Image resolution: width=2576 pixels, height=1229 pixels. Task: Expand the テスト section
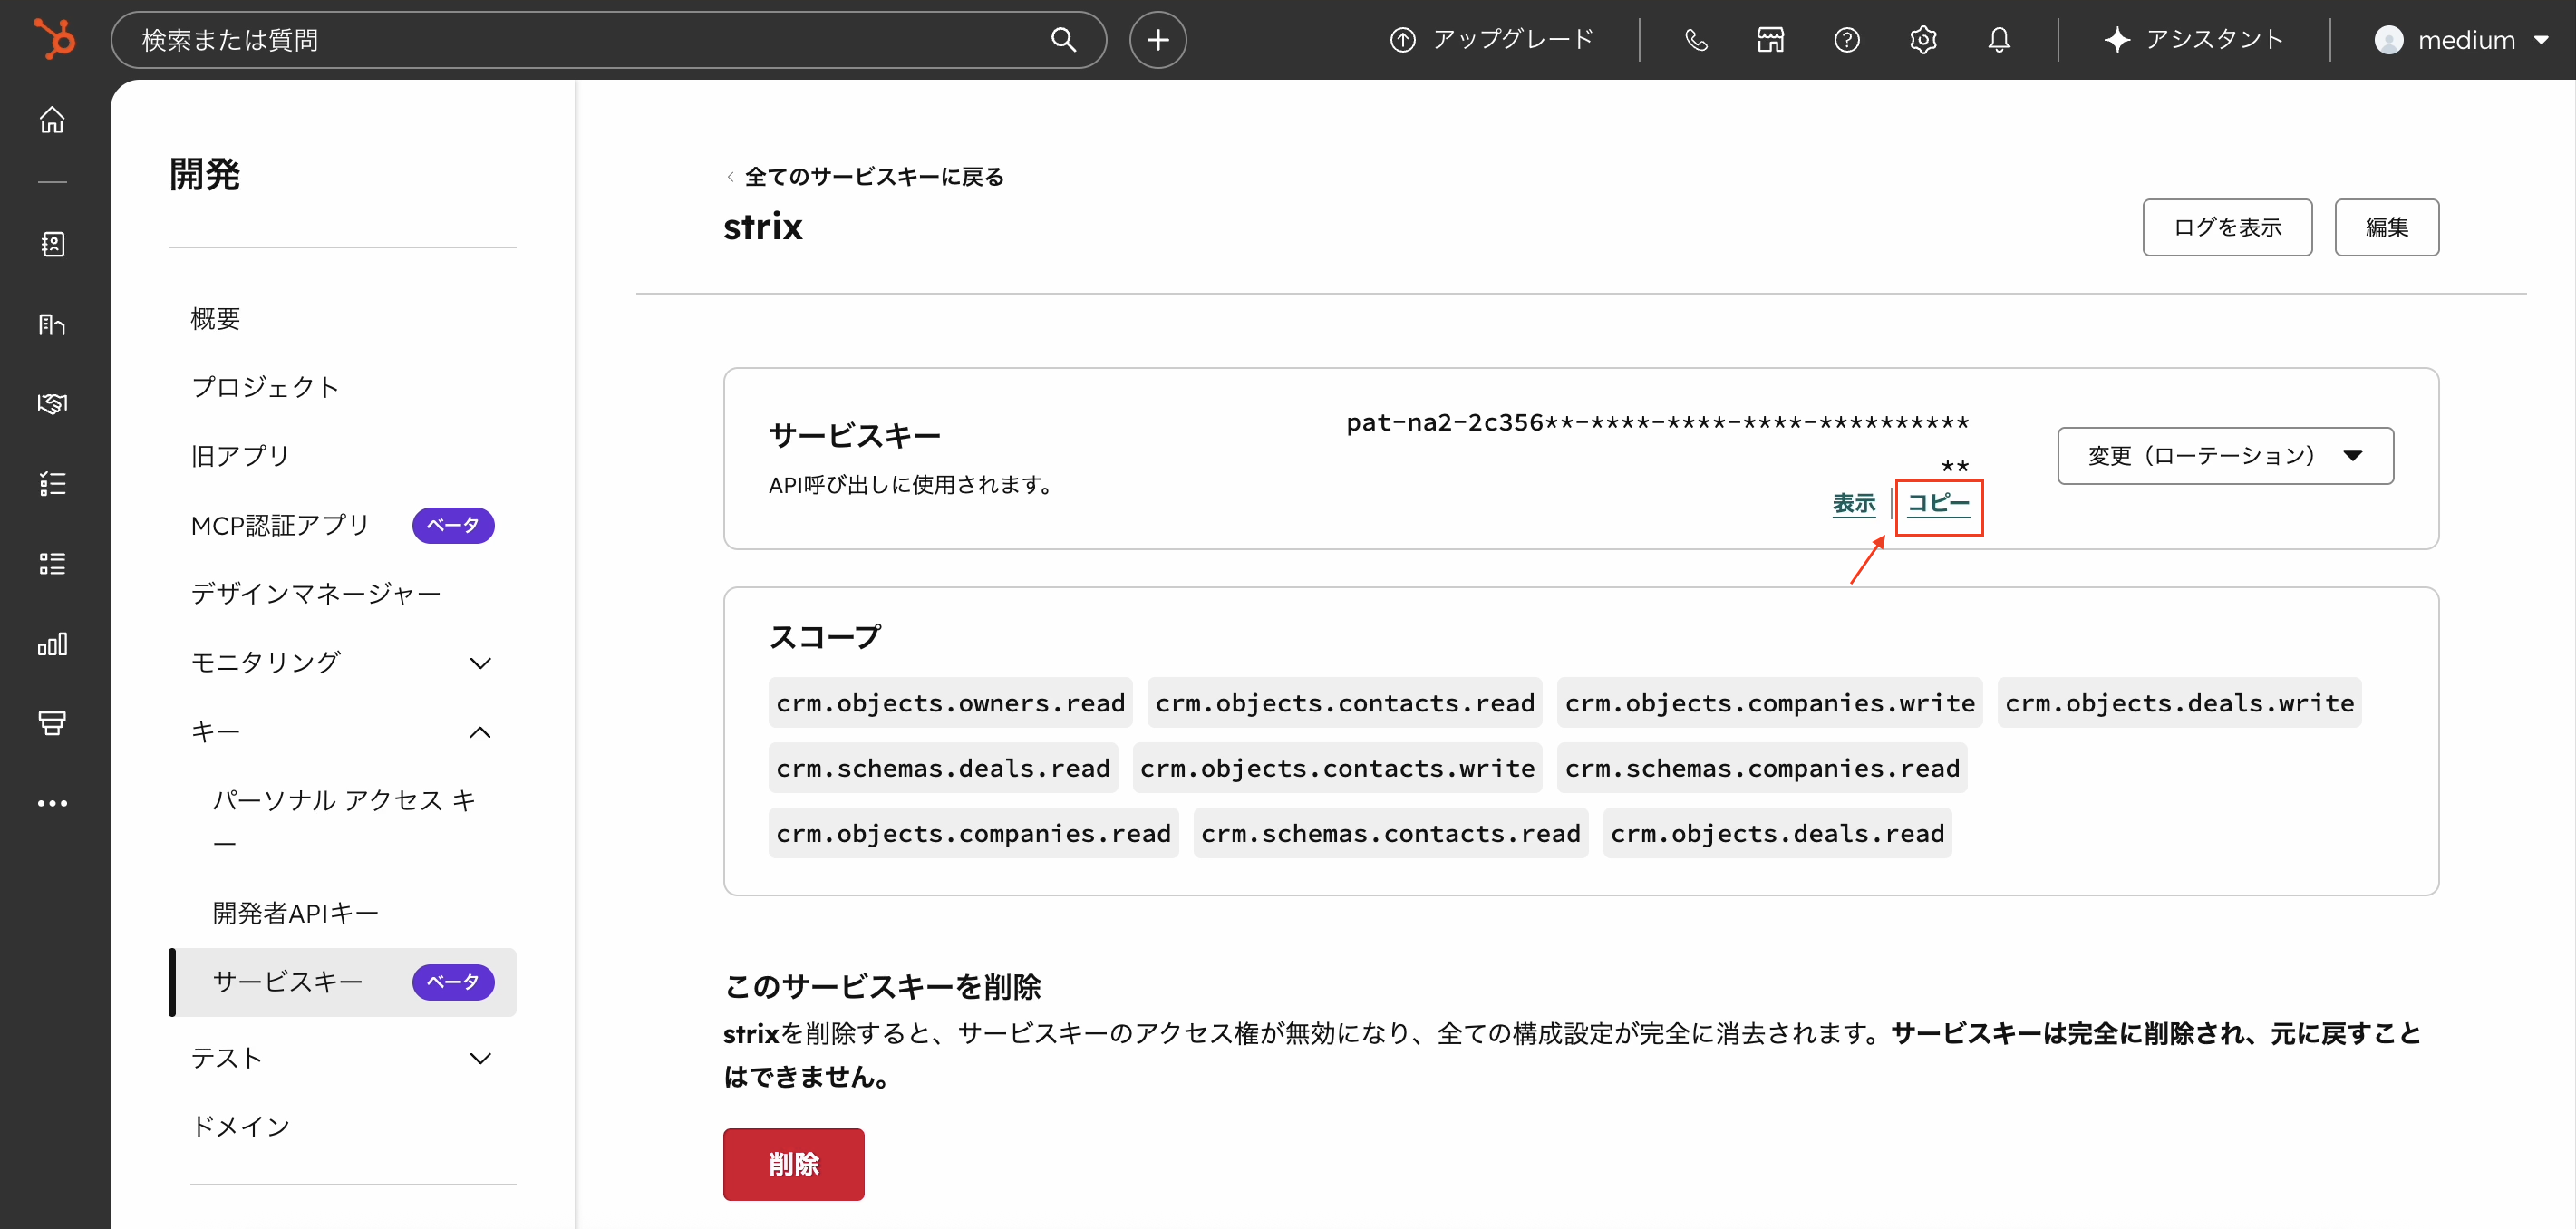click(x=342, y=1057)
